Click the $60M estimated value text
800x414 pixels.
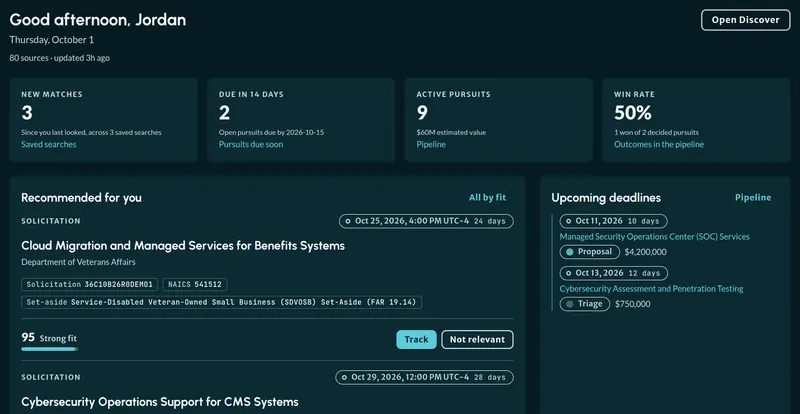(451, 133)
